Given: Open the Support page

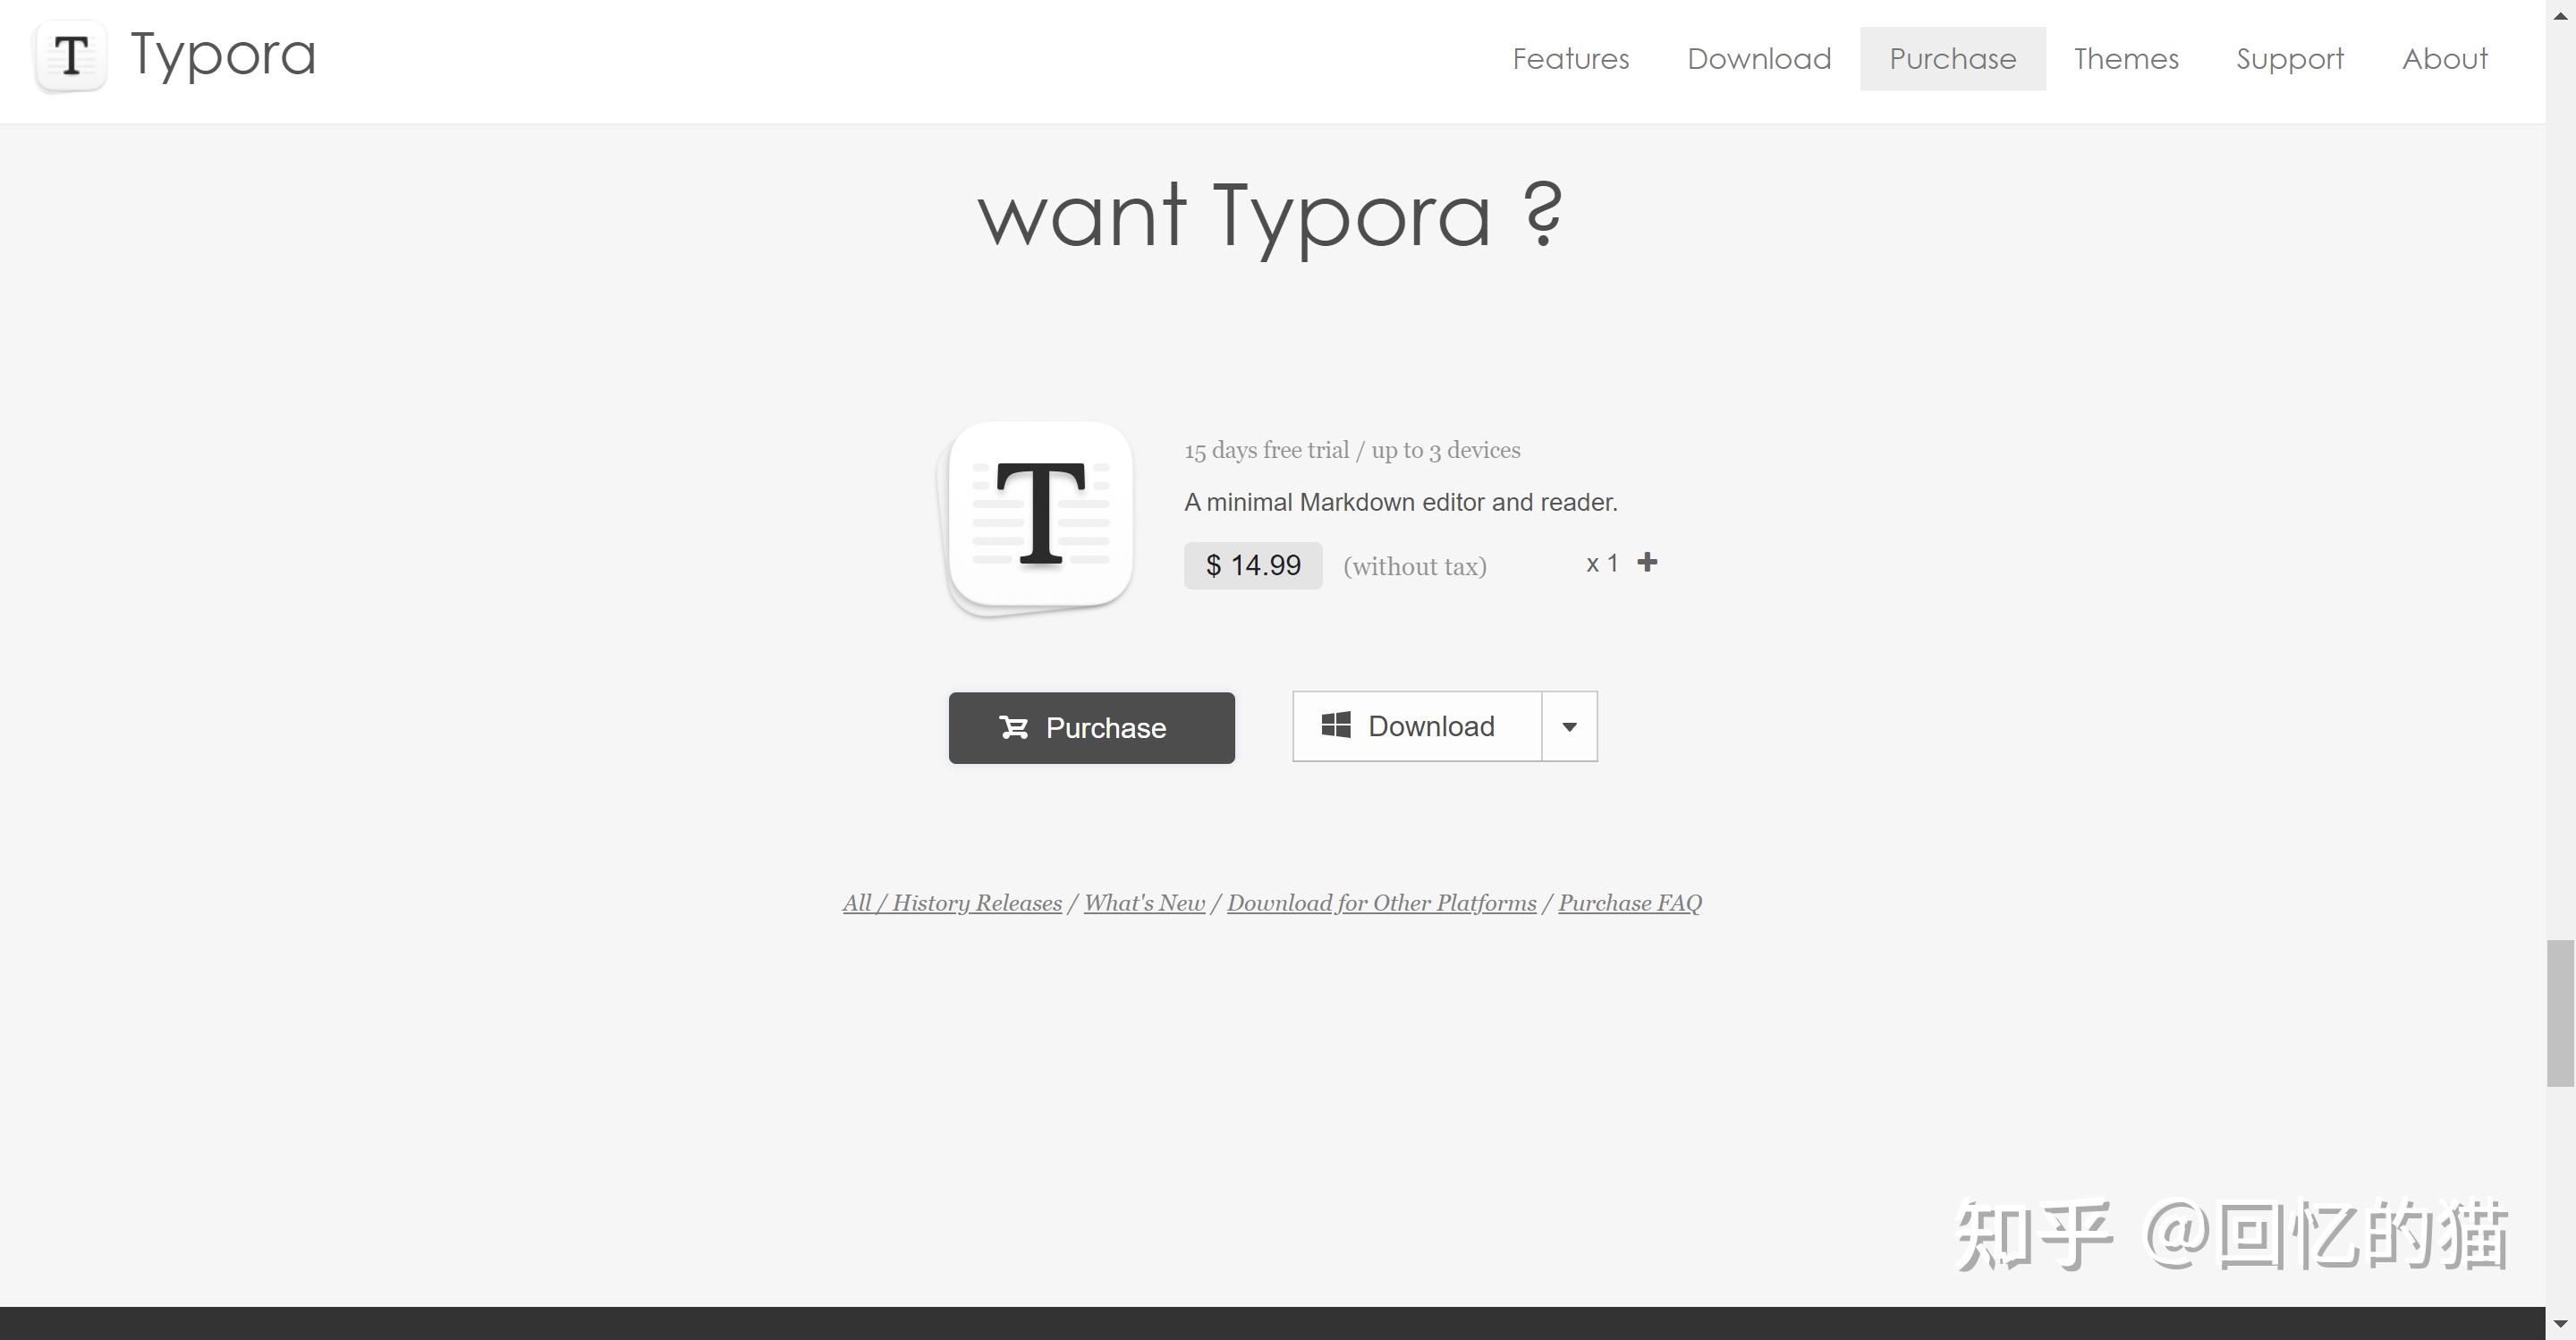Looking at the screenshot, I should tap(2290, 58).
